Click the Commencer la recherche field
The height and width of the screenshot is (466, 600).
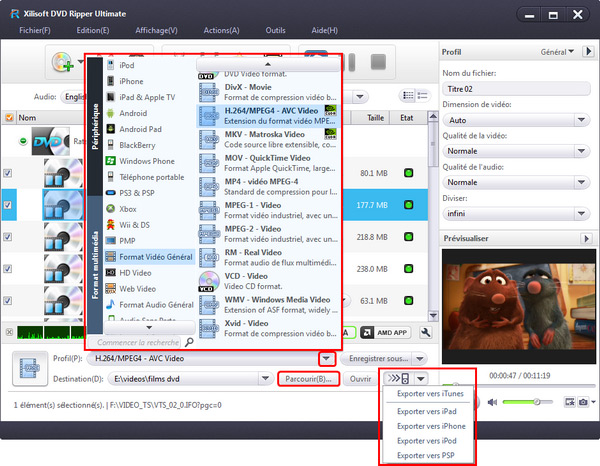coord(137,342)
